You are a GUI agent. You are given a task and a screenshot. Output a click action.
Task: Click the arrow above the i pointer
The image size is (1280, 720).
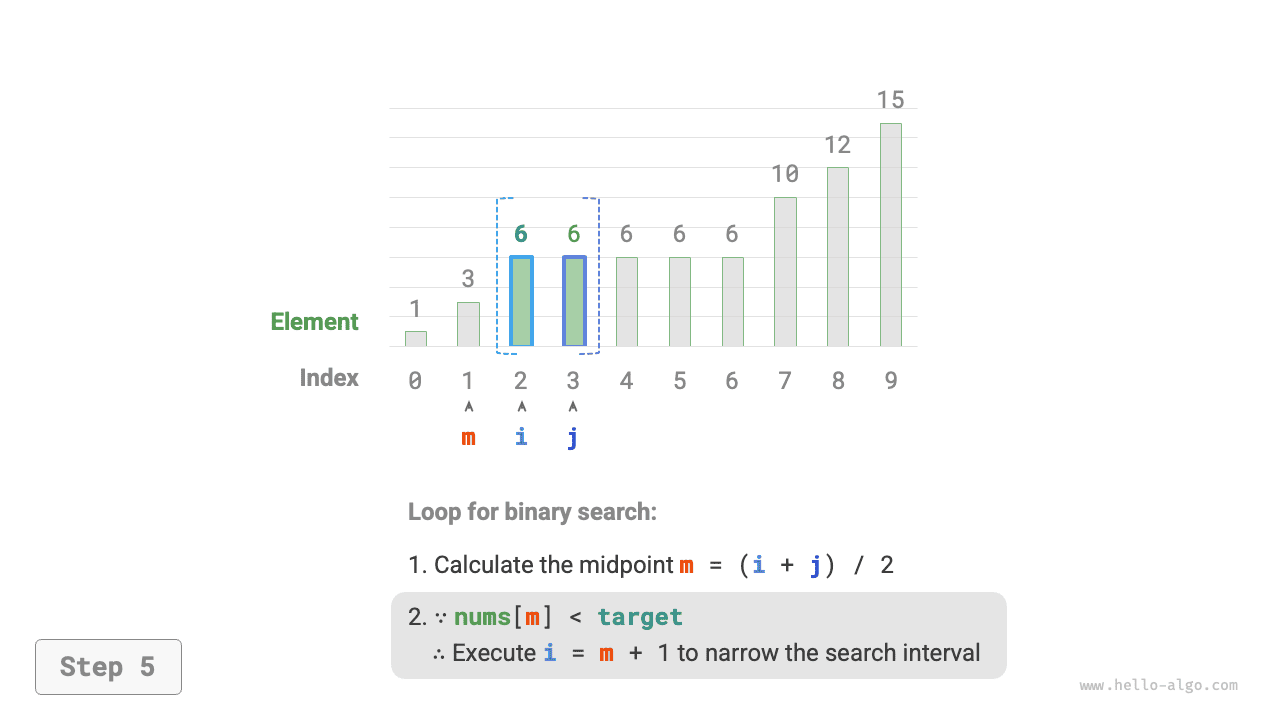(x=521, y=407)
